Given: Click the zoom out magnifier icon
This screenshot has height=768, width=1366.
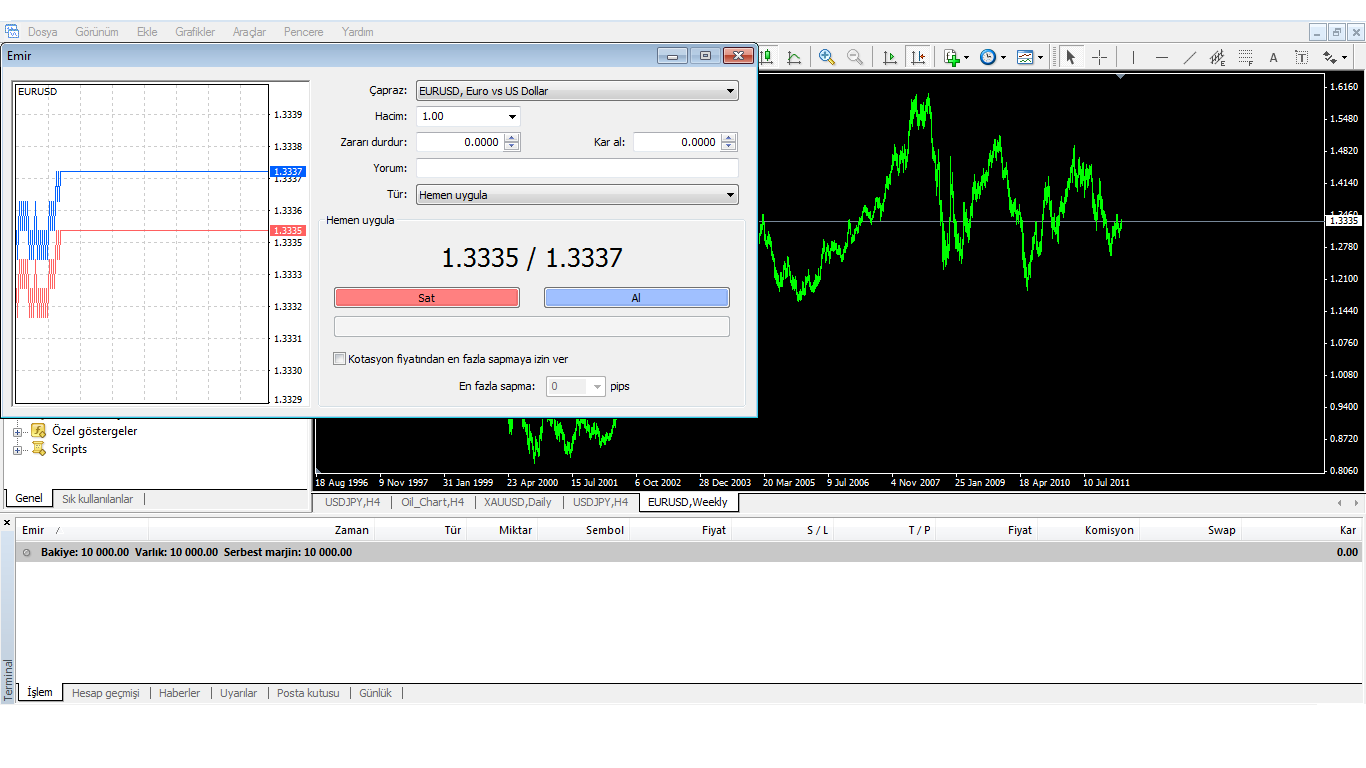Looking at the screenshot, I should 855,57.
